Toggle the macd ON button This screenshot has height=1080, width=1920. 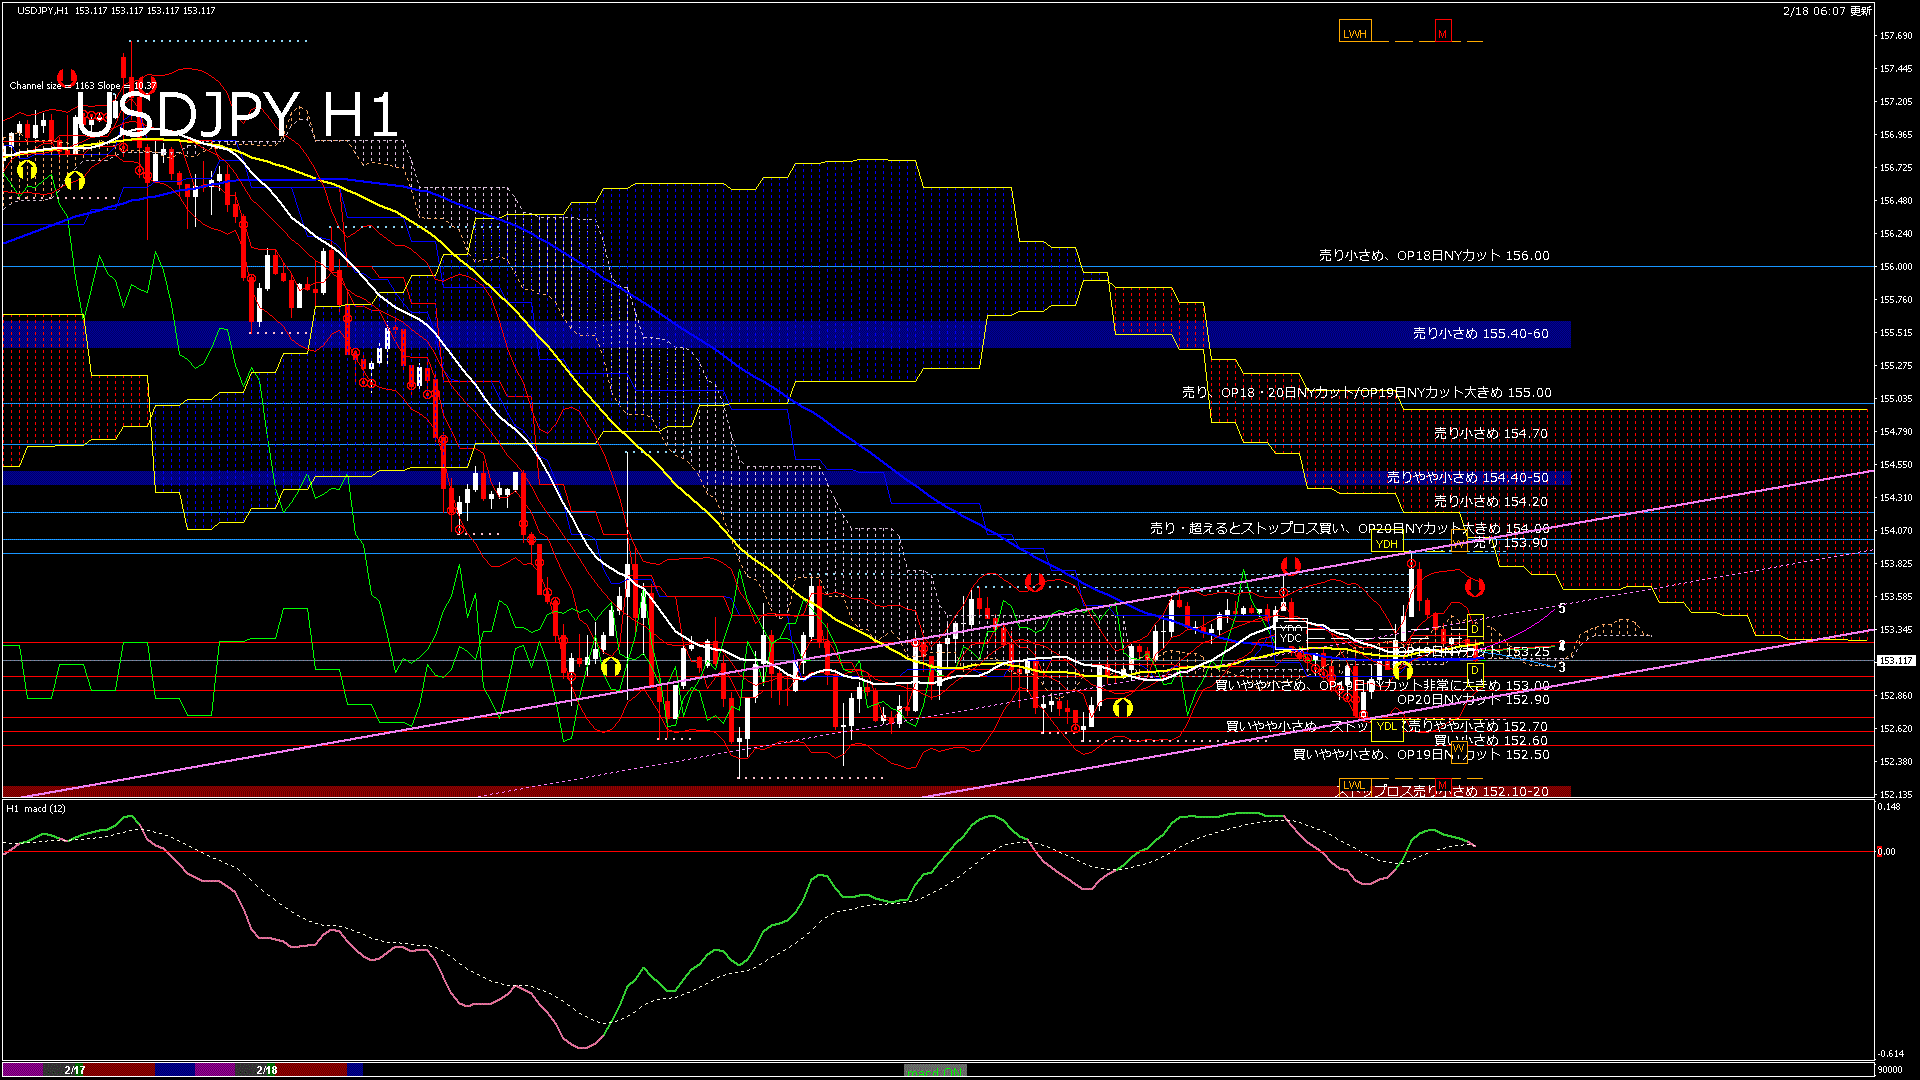coord(935,1070)
